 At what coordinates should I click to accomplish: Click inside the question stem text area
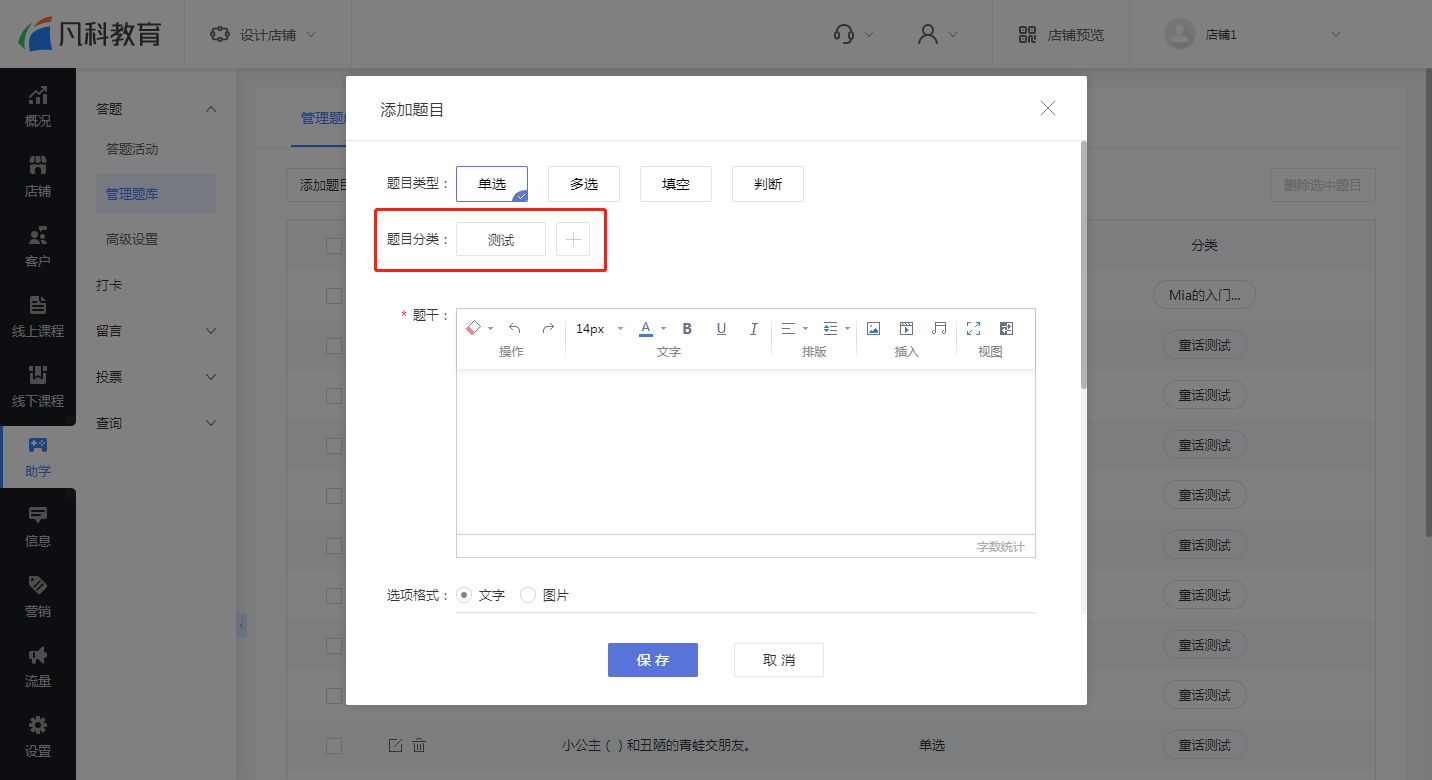click(746, 452)
